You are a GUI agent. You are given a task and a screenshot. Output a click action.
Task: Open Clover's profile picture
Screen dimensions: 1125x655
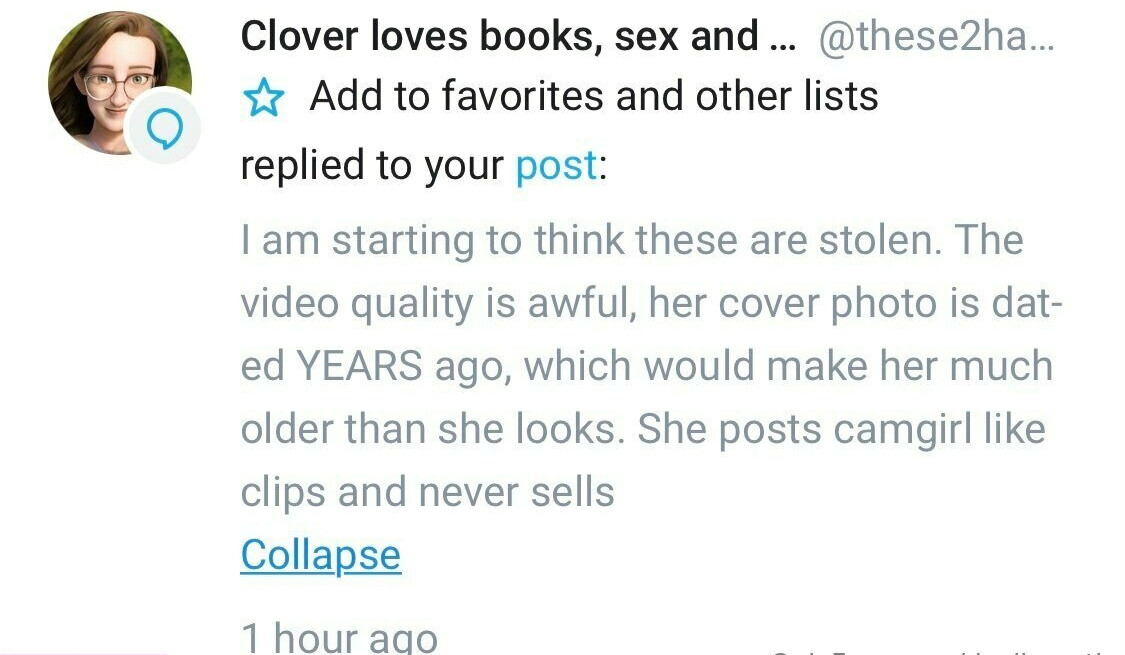pos(120,83)
